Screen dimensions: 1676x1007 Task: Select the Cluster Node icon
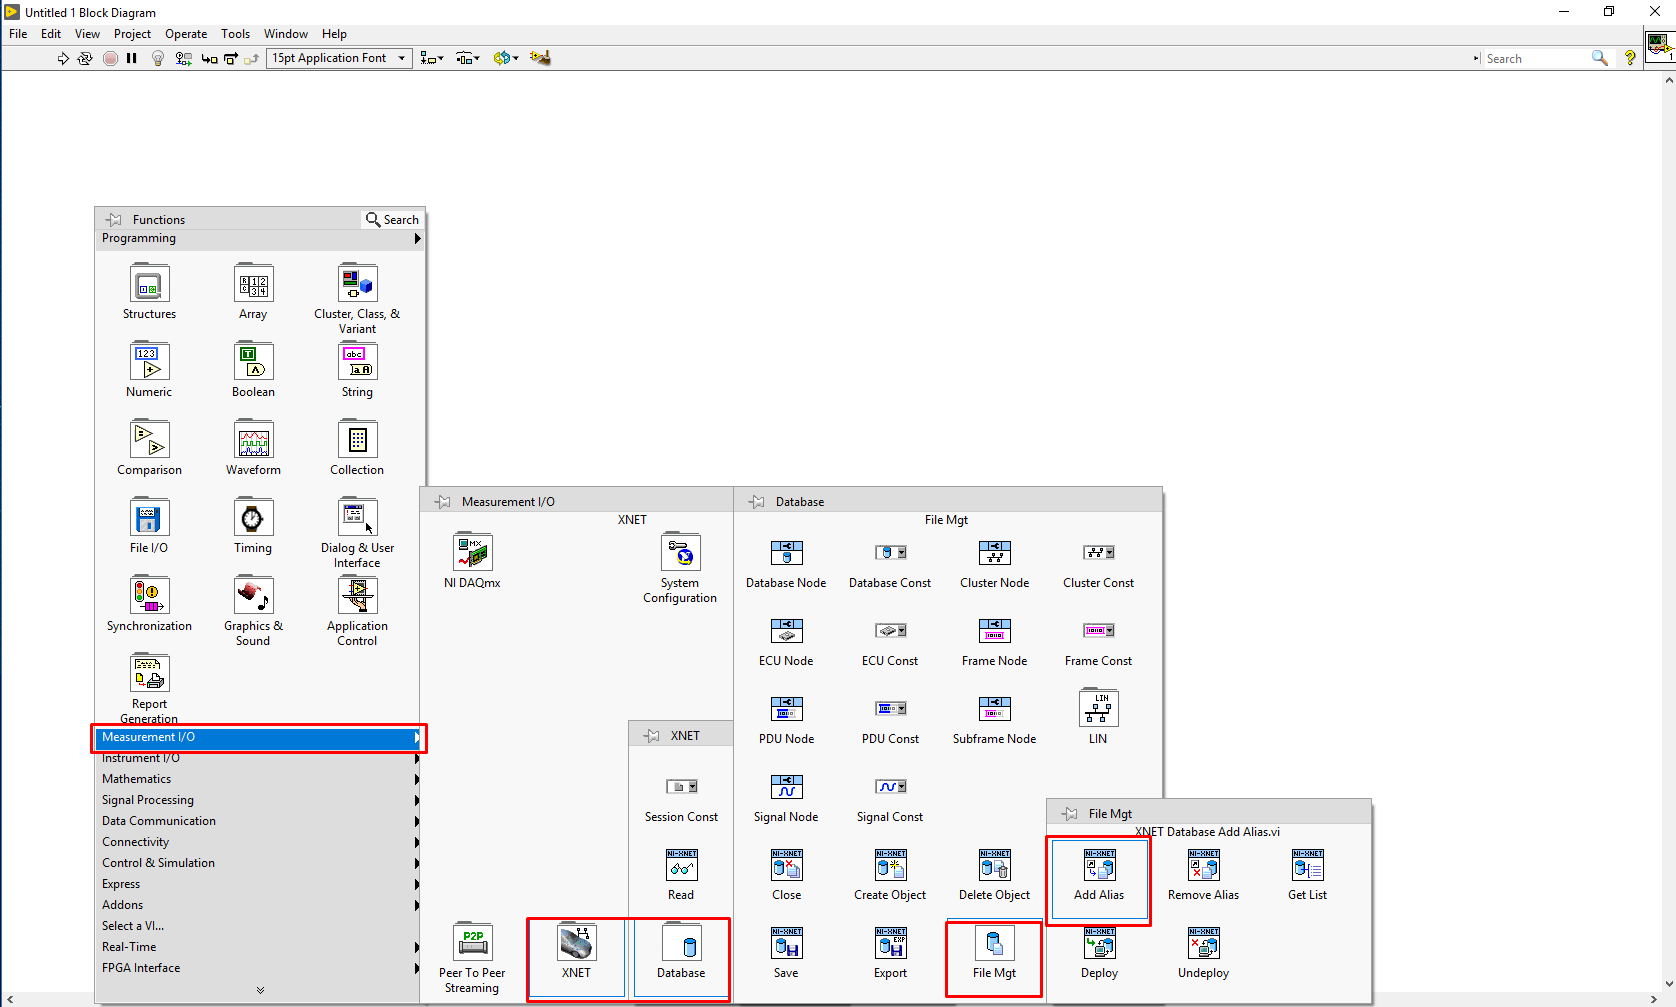994,553
